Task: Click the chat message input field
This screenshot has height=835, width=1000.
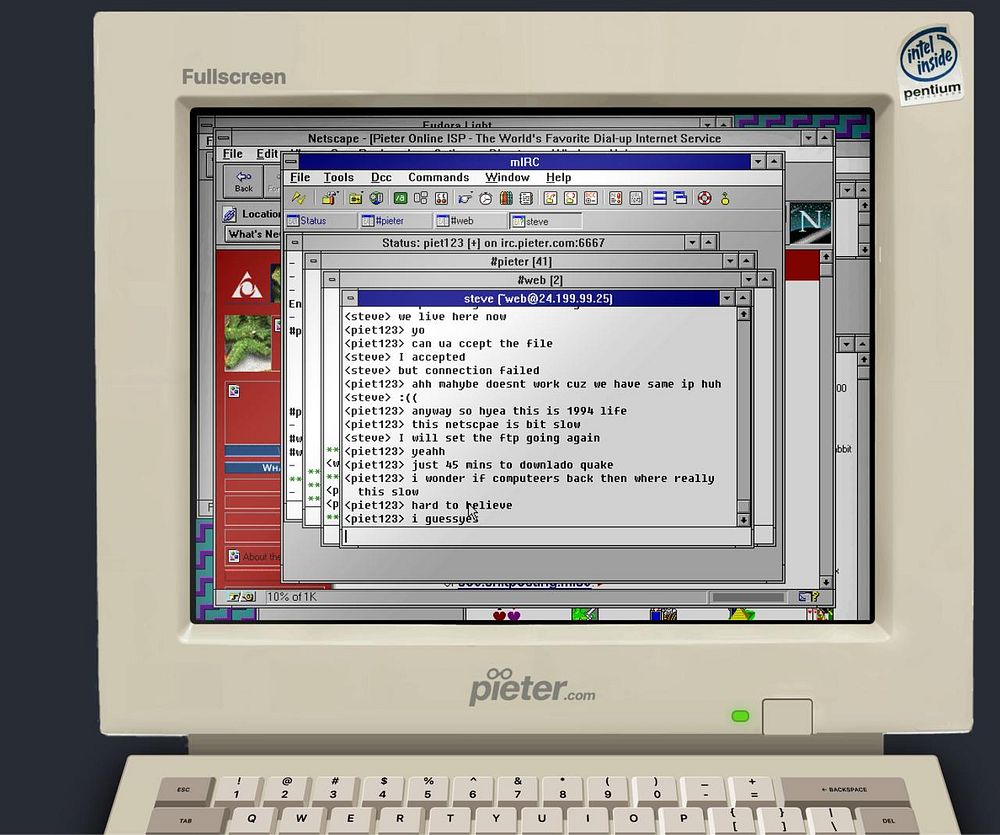Action: [547, 536]
